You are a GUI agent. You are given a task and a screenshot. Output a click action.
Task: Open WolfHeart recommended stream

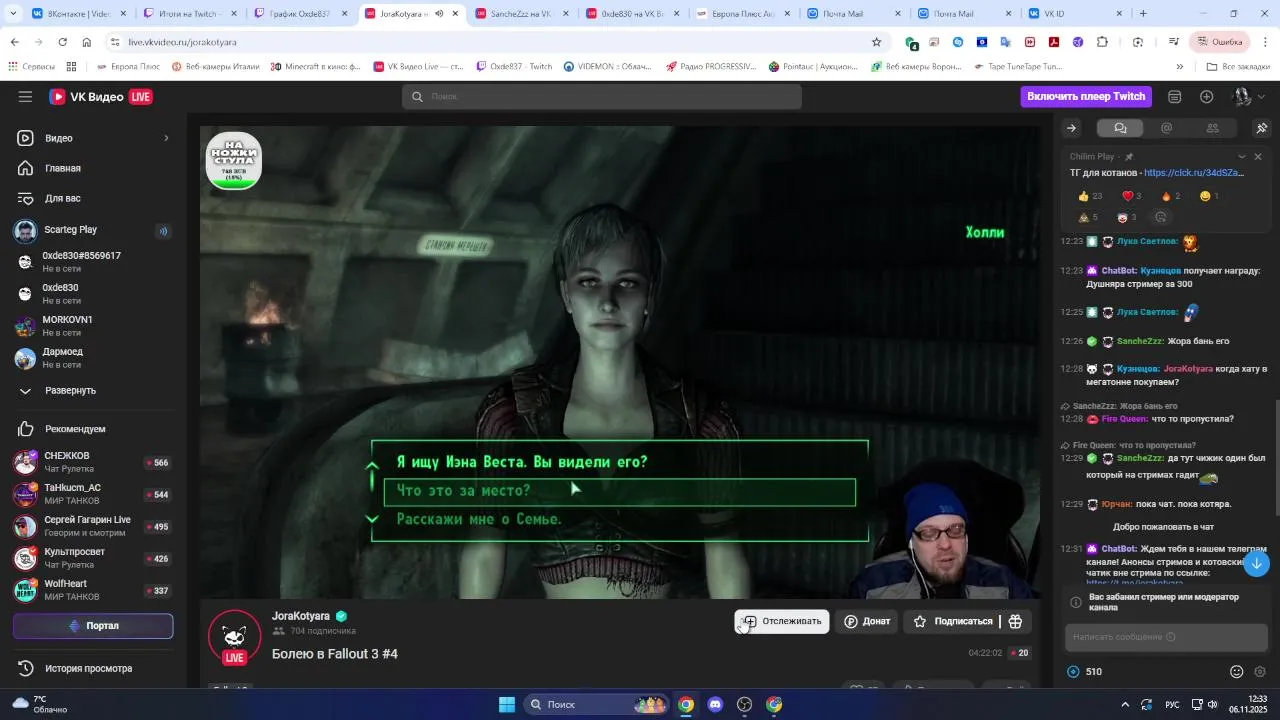click(x=94, y=590)
